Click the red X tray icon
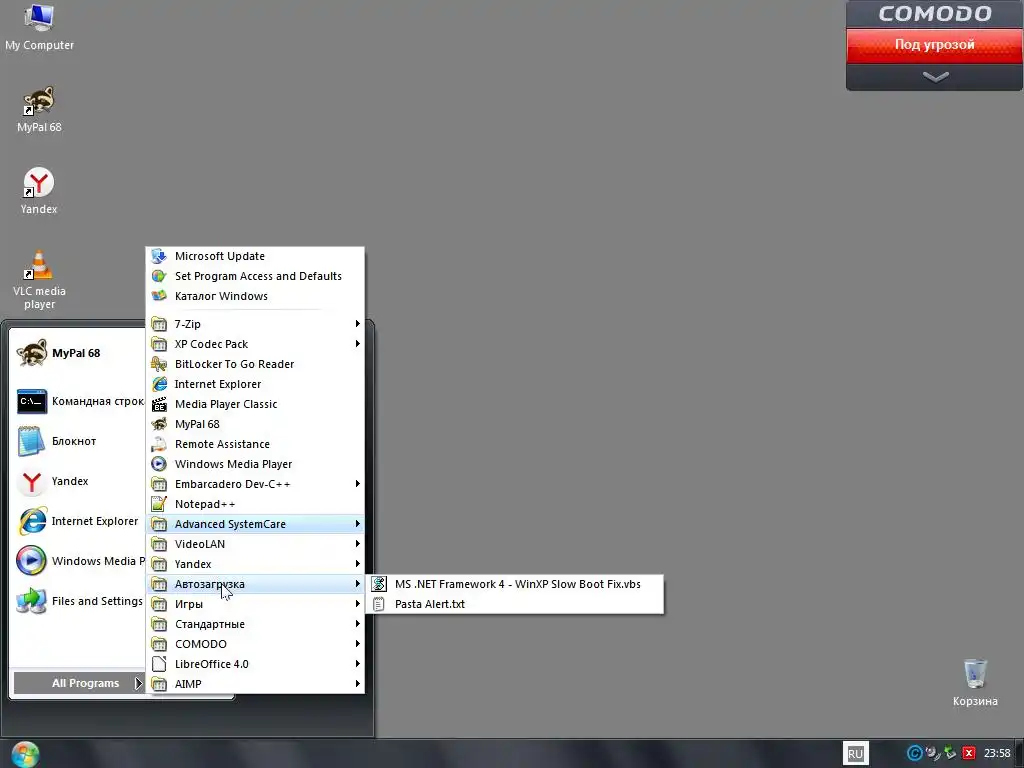 [x=969, y=754]
